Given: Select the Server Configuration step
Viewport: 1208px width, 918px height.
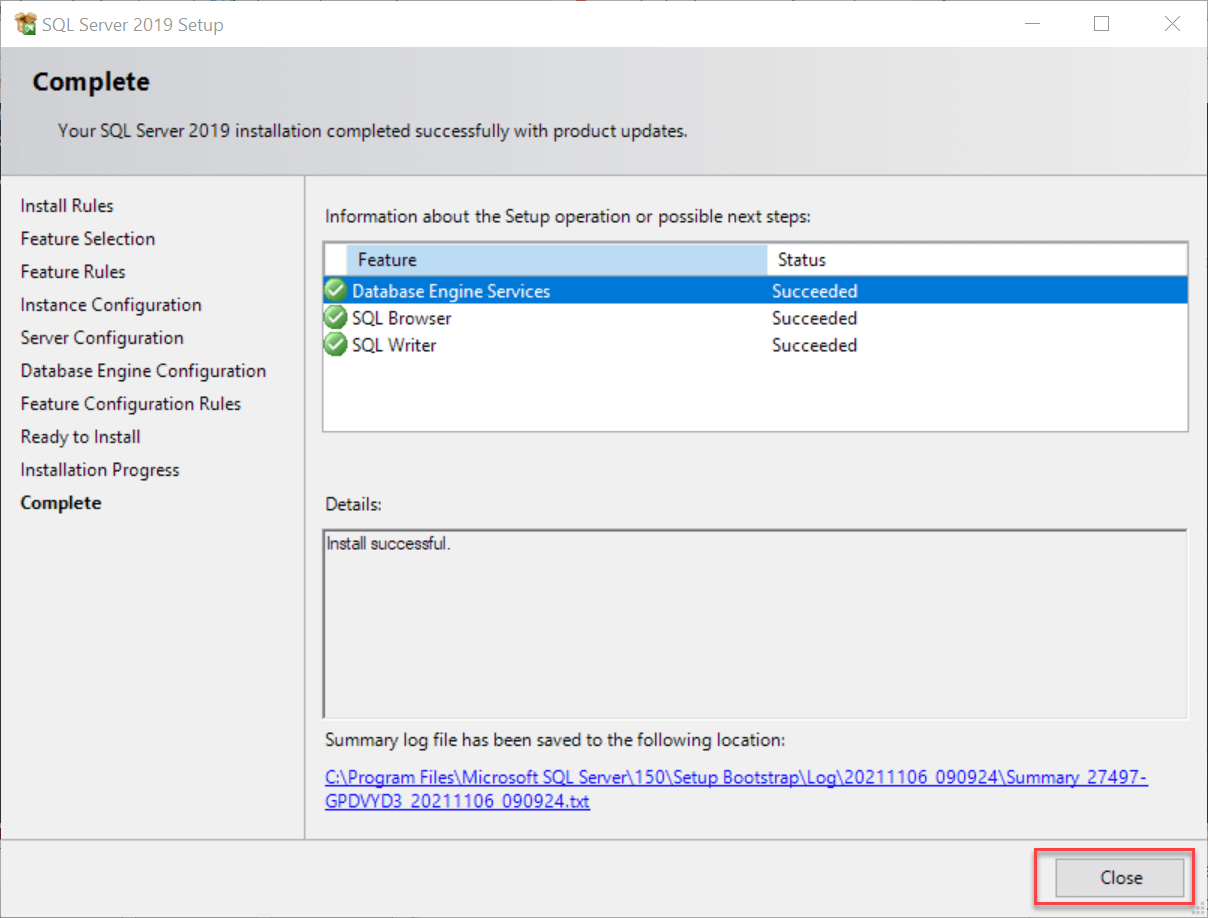Looking at the screenshot, I should (102, 337).
